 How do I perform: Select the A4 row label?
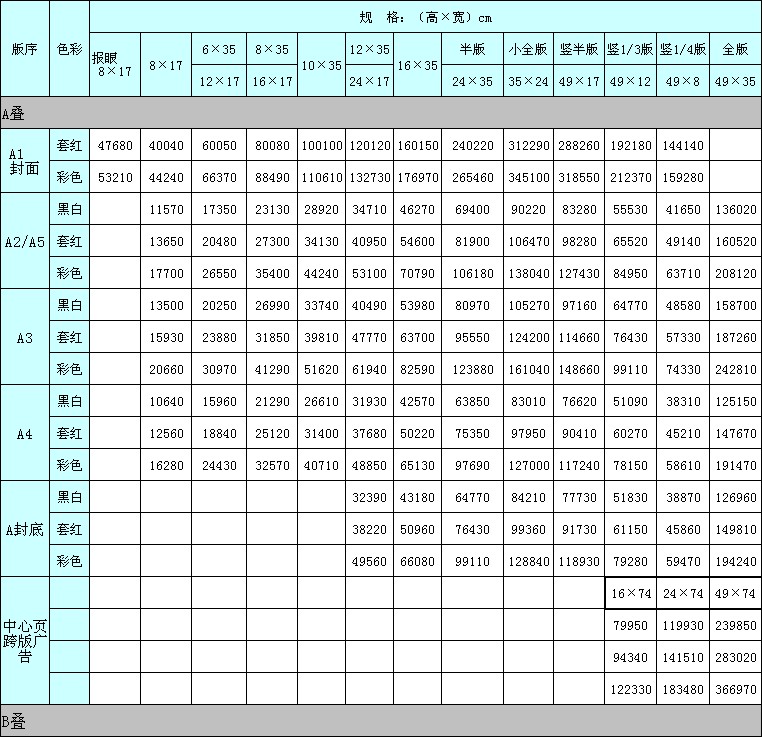pos(24,433)
